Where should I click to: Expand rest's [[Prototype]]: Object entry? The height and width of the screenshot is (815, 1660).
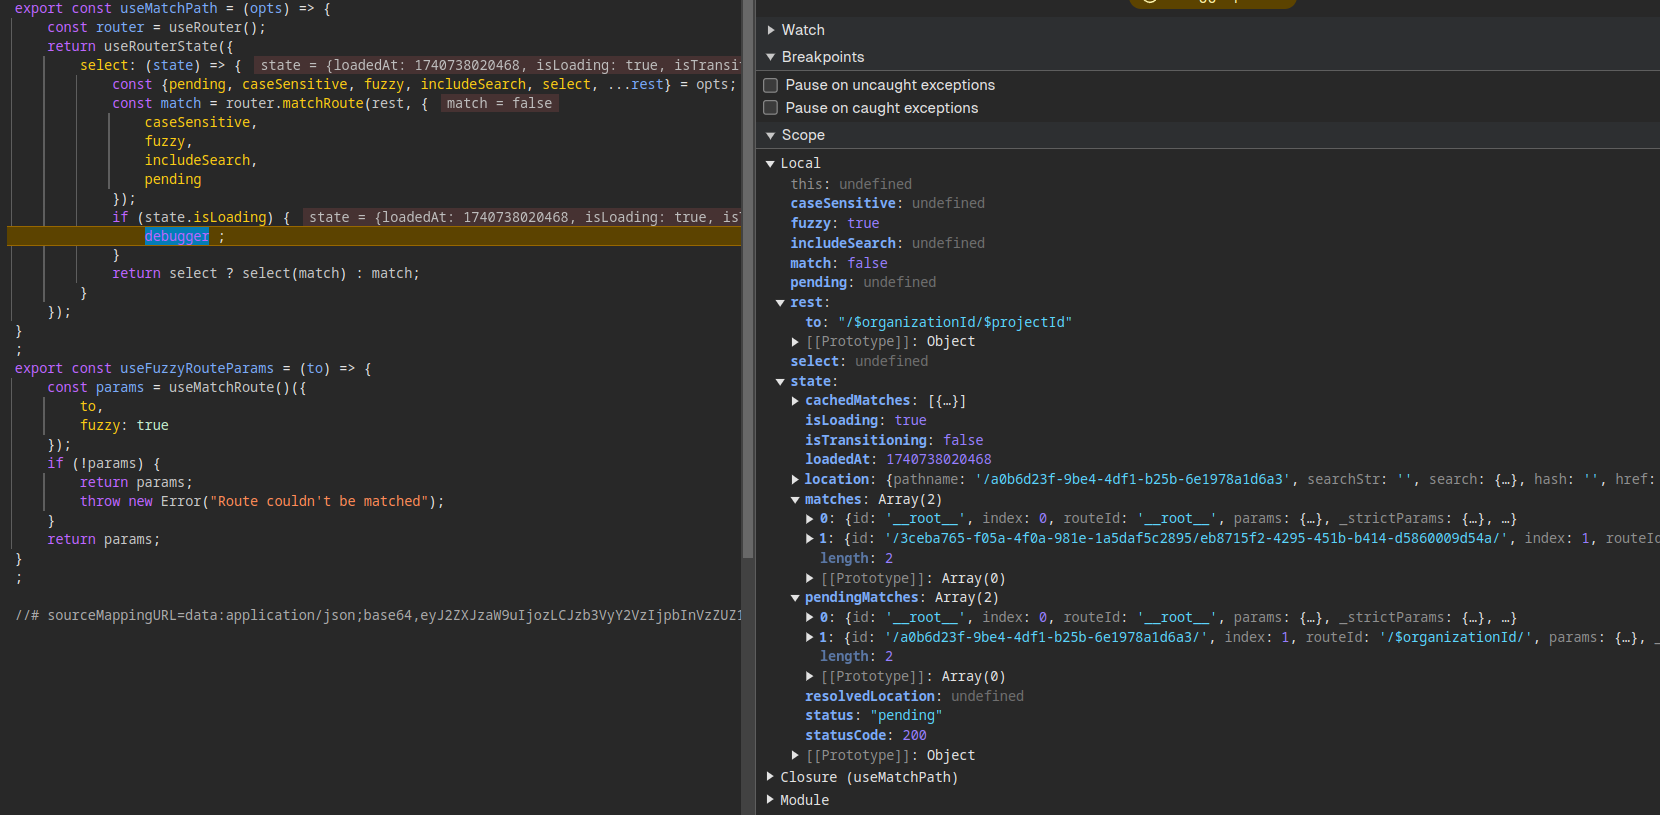point(795,342)
